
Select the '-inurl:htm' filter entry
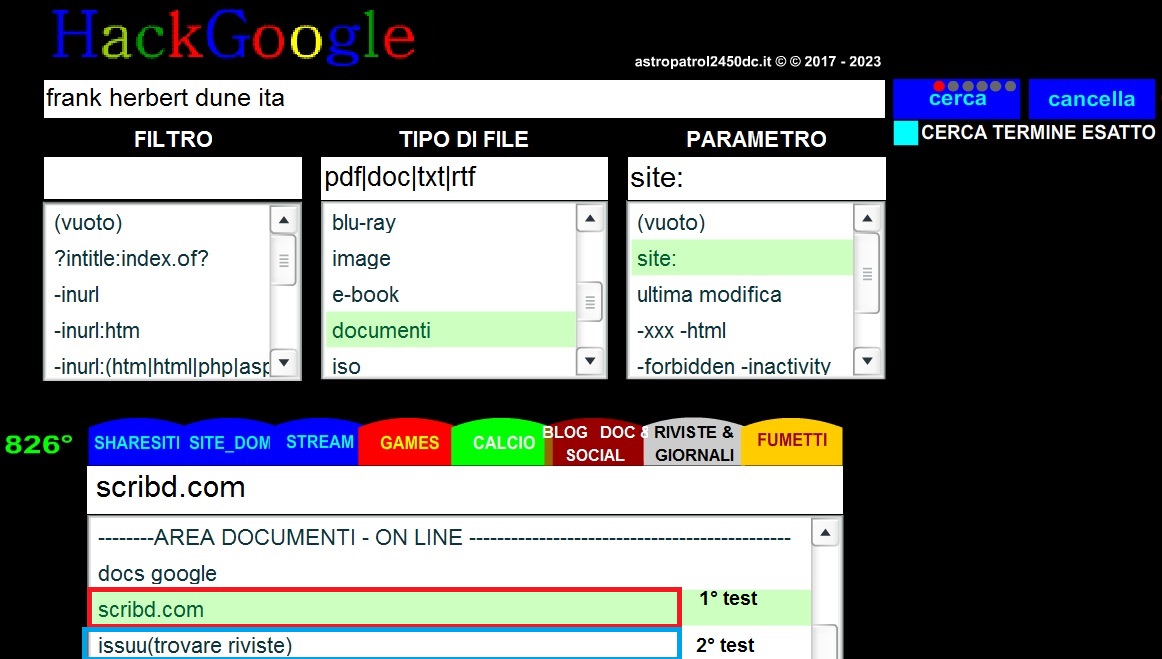click(x=158, y=330)
